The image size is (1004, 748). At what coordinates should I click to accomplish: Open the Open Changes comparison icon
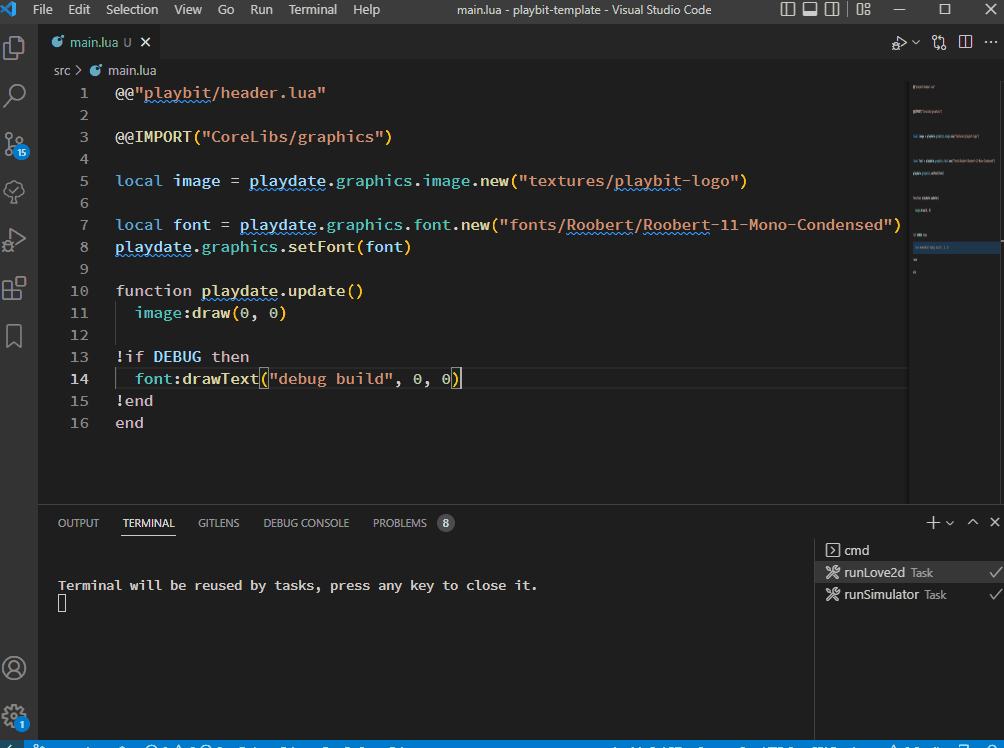938,42
